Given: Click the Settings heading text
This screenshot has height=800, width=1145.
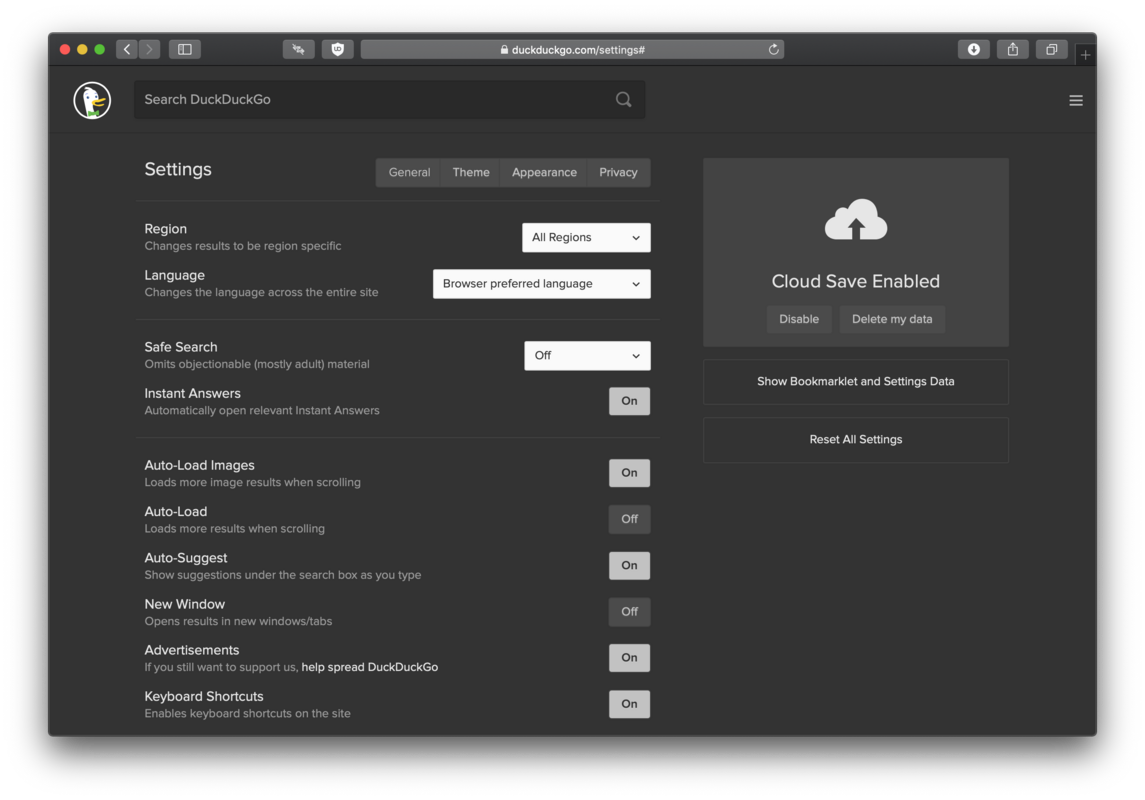Looking at the screenshot, I should (178, 169).
